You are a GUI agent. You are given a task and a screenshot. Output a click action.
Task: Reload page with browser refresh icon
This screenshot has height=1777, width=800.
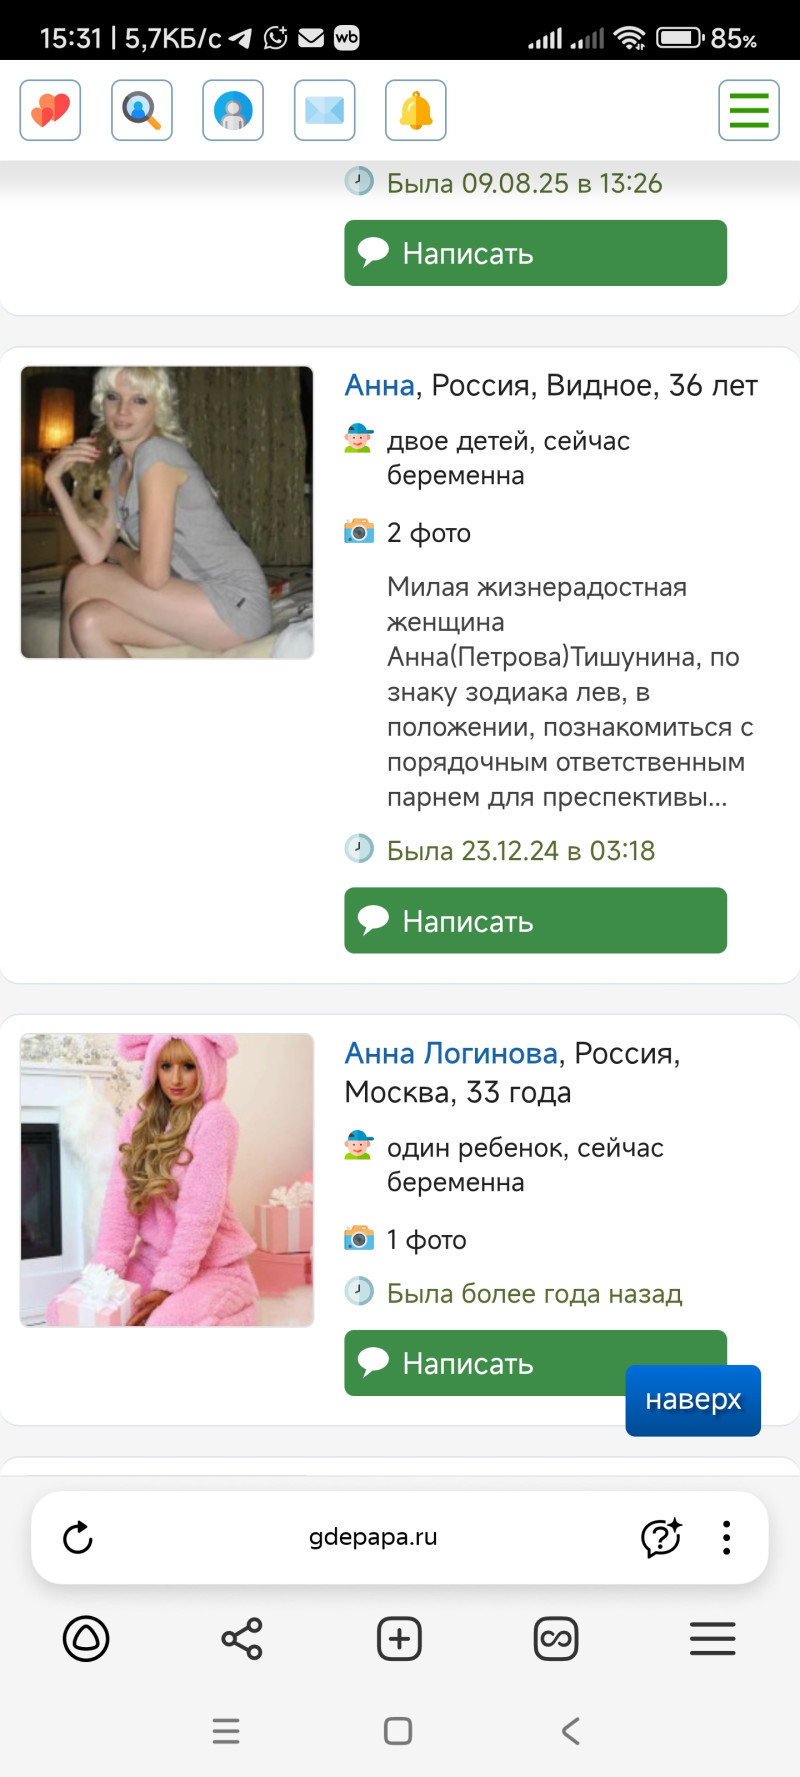(78, 1538)
